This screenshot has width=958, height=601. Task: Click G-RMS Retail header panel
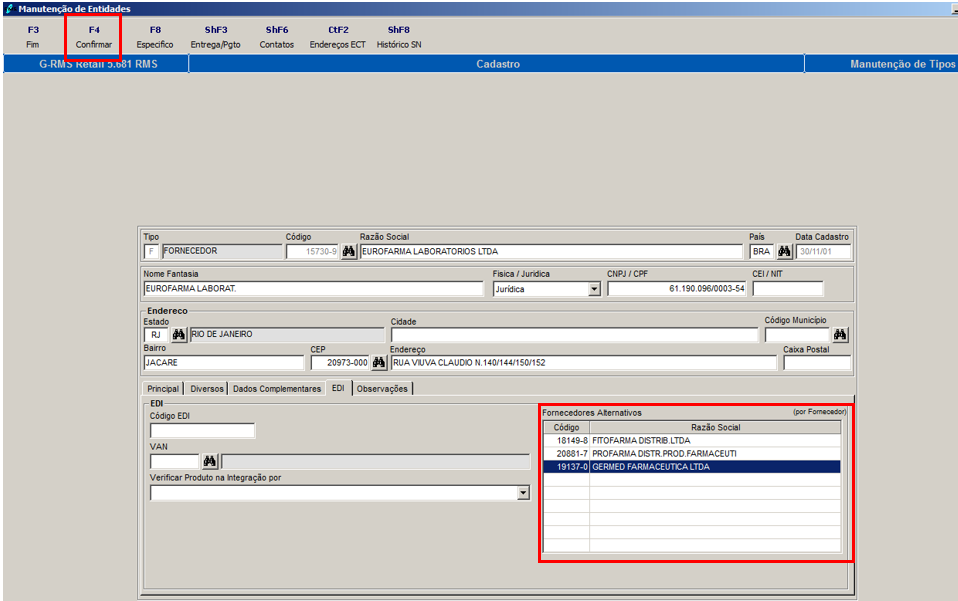(x=98, y=64)
